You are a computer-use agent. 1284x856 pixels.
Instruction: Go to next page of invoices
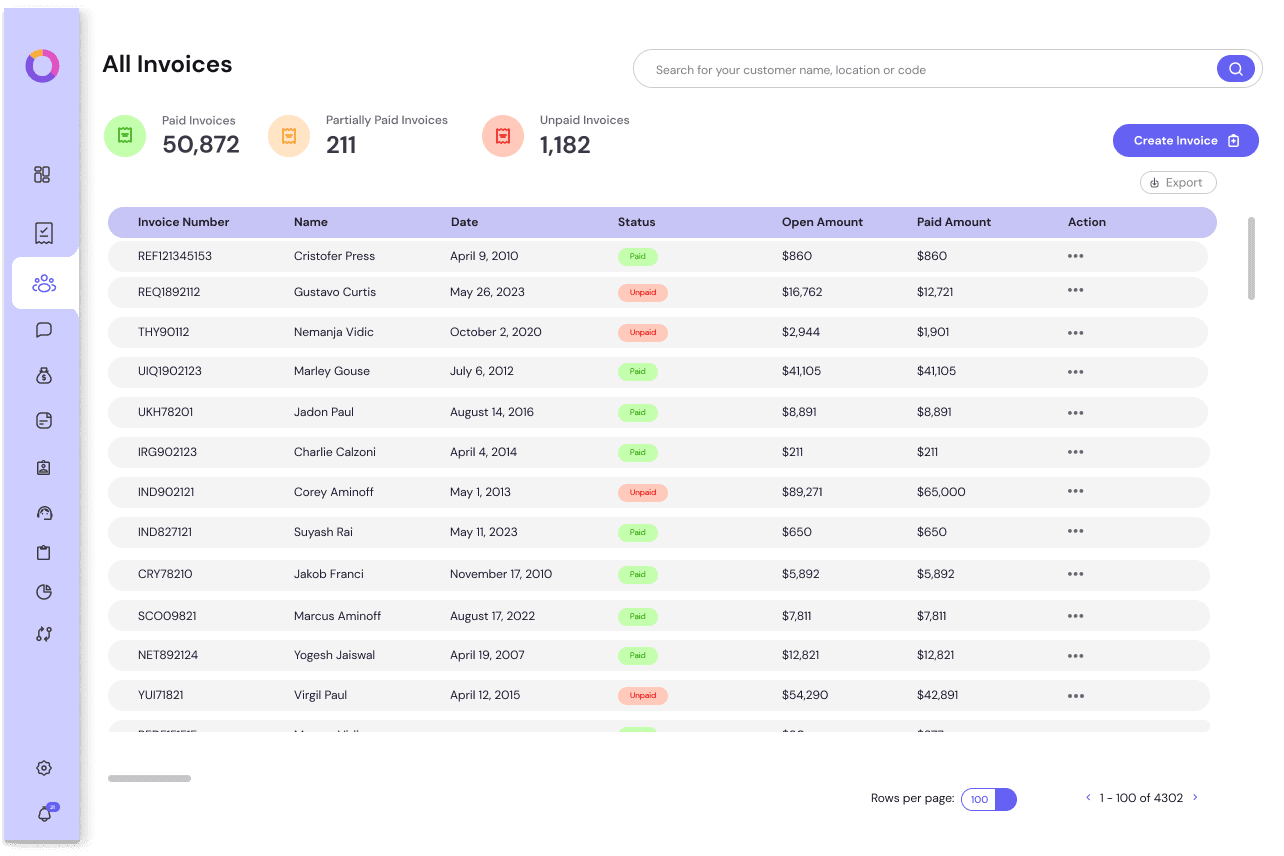pos(1195,797)
